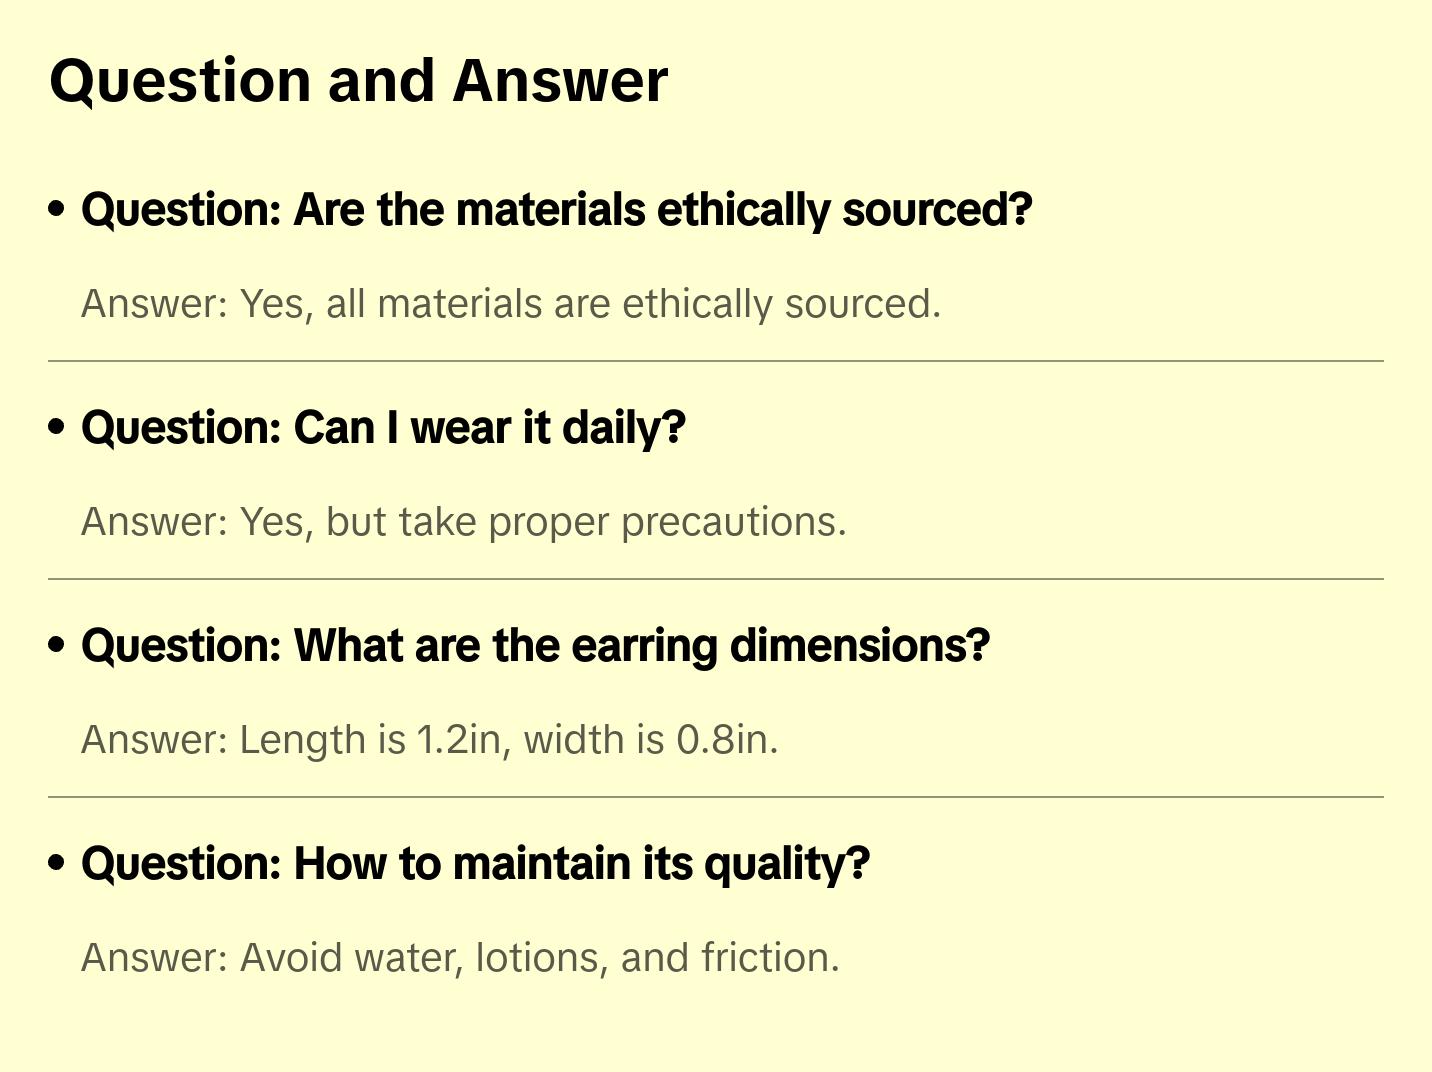Click the word "Answer" in the page heading
The height and width of the screenshot is (1072, 1432).
(x=560, y=81)
